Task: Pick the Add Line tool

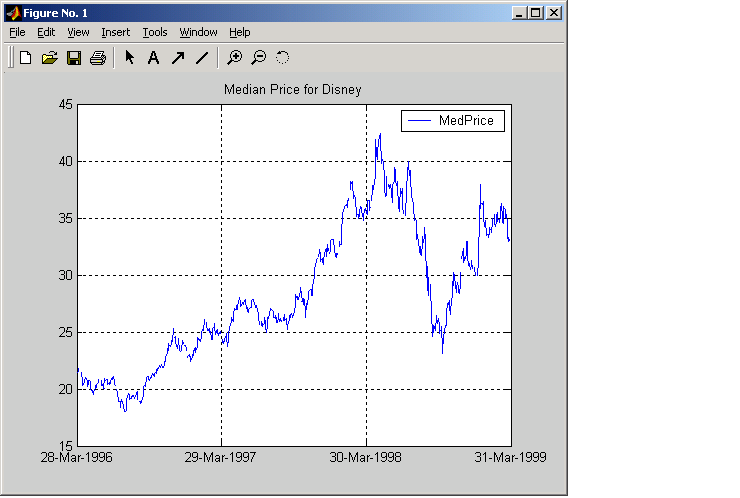Action: [202, 58]
